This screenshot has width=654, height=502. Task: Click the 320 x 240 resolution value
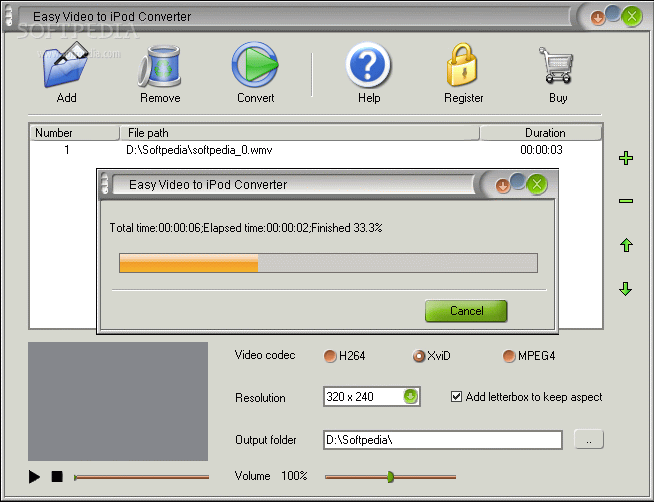point(350,397)
